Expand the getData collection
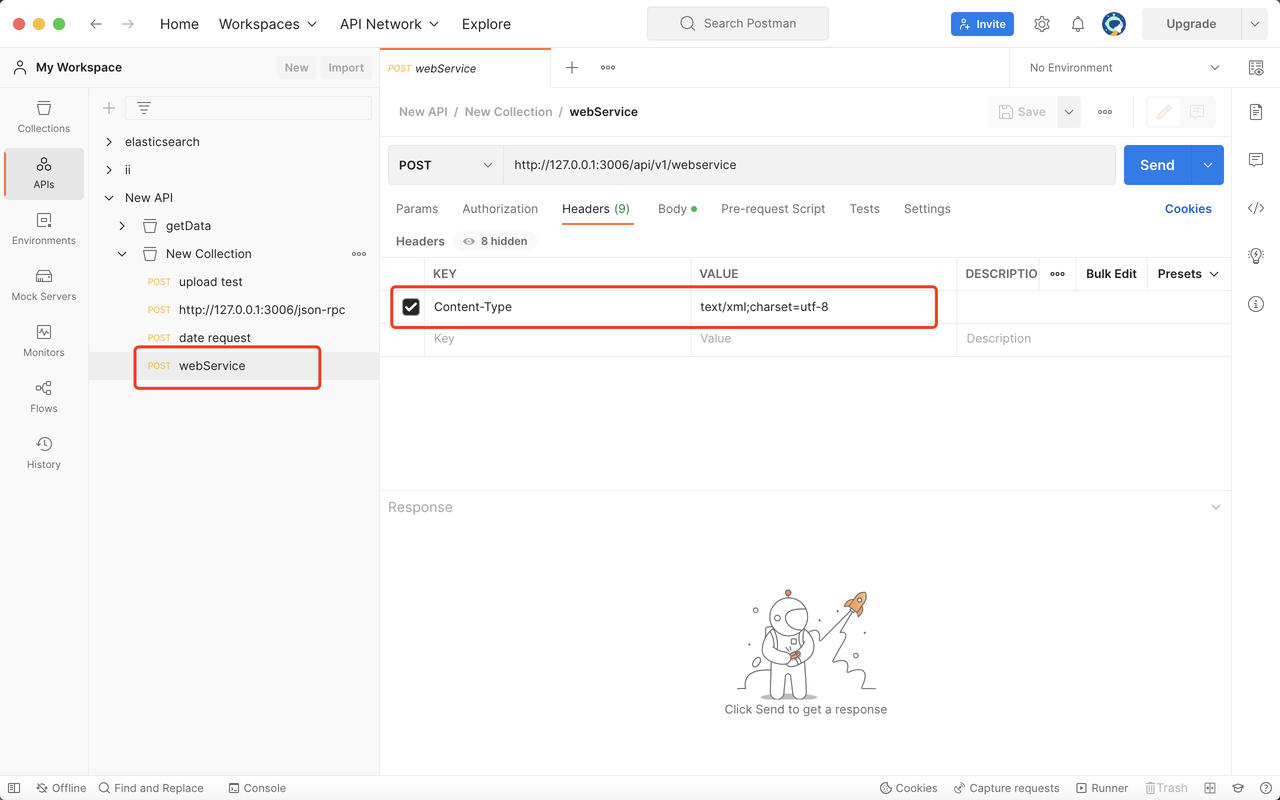1280x800 pixels. pyautogui.click(x=122, y=226)
